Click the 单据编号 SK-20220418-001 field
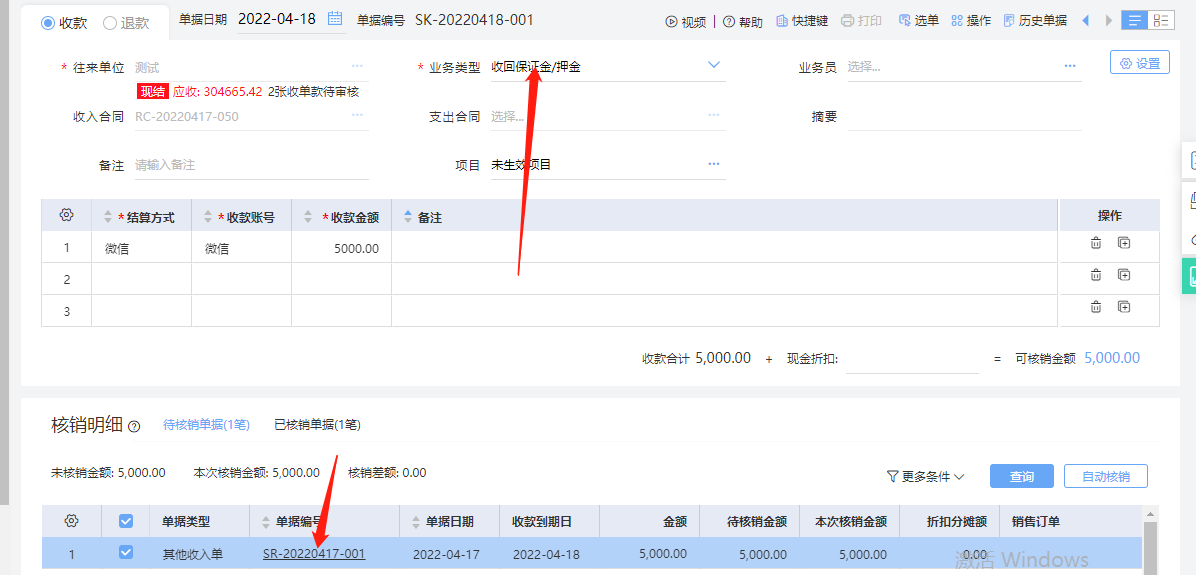This screenshot has height=575, width=1196. tap(474, 20)
